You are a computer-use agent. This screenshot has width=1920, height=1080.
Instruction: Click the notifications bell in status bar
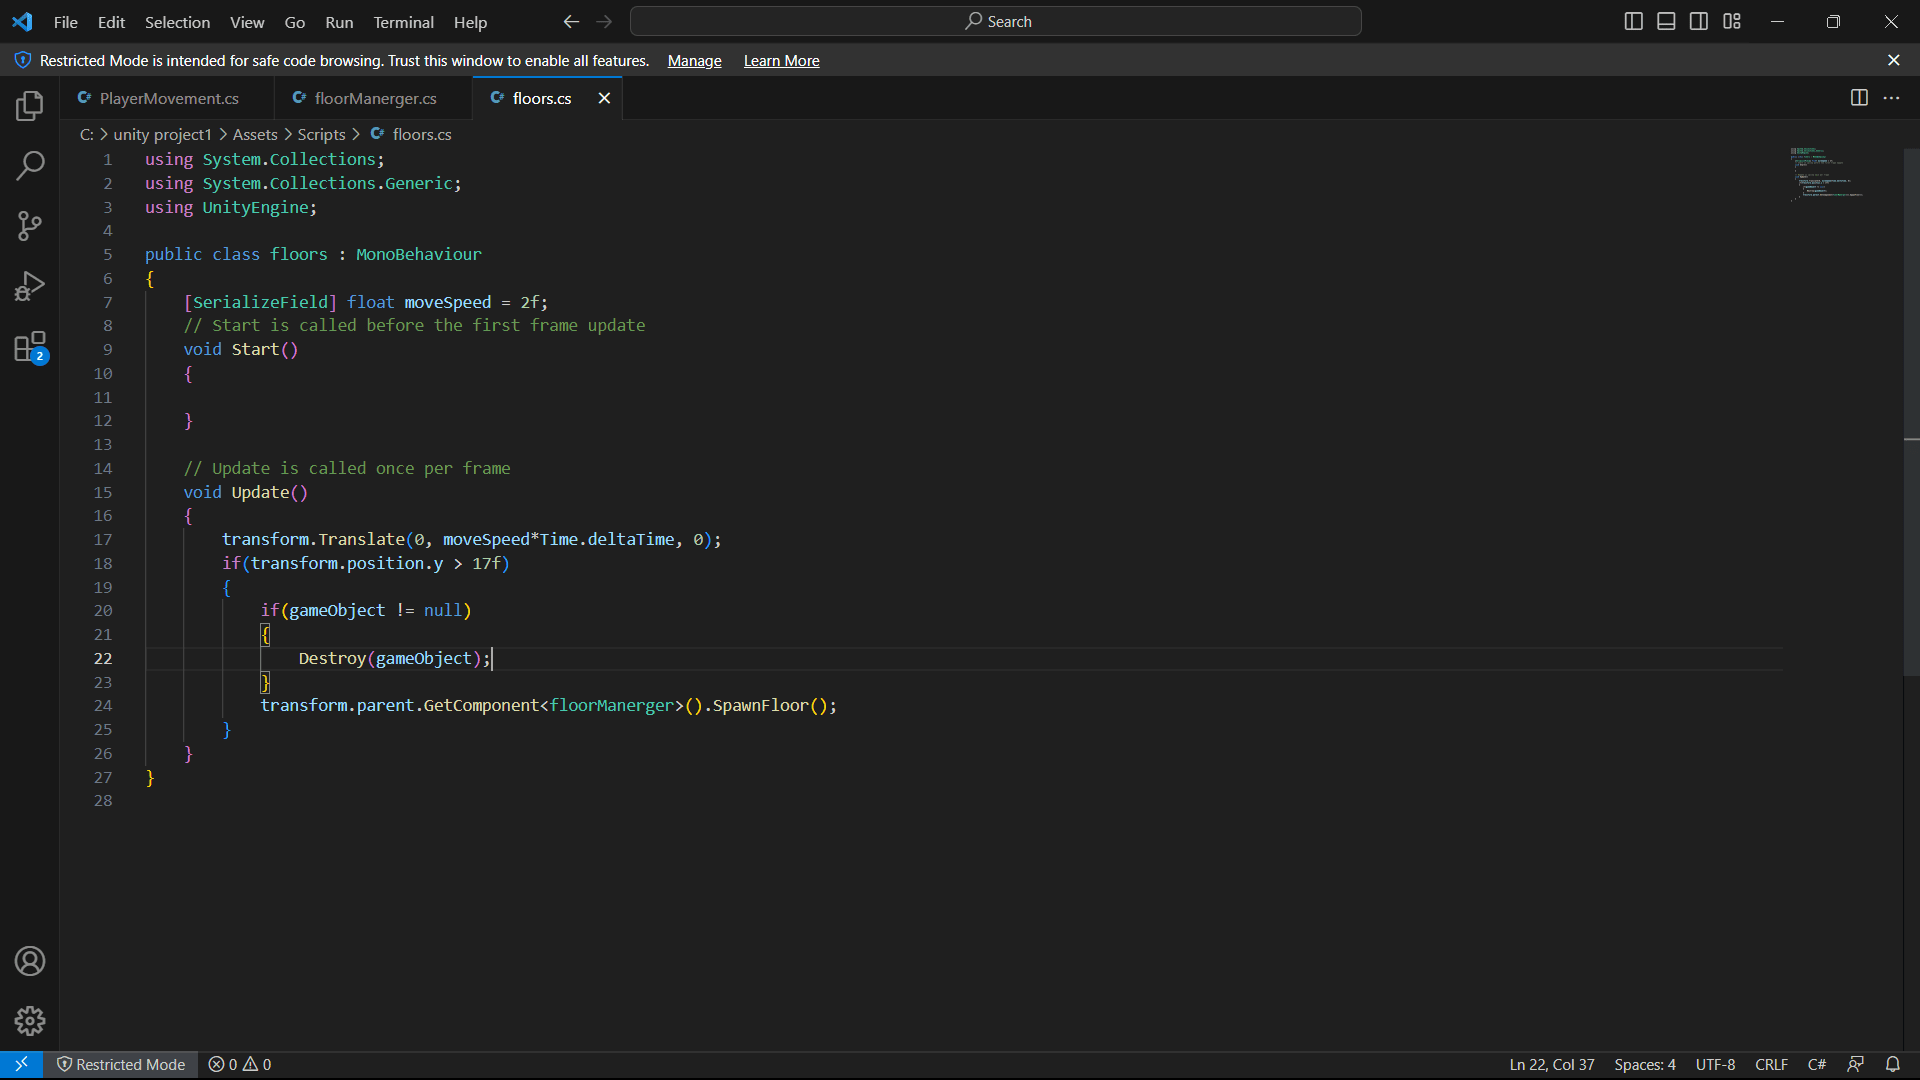[1893, 1064]
